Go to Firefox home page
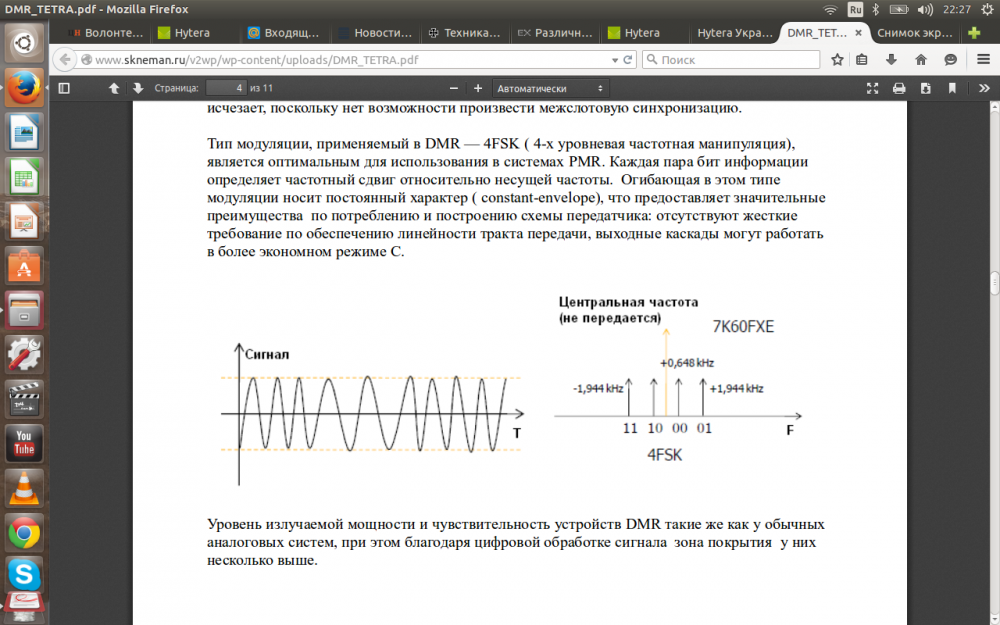 tap(920, 60)
